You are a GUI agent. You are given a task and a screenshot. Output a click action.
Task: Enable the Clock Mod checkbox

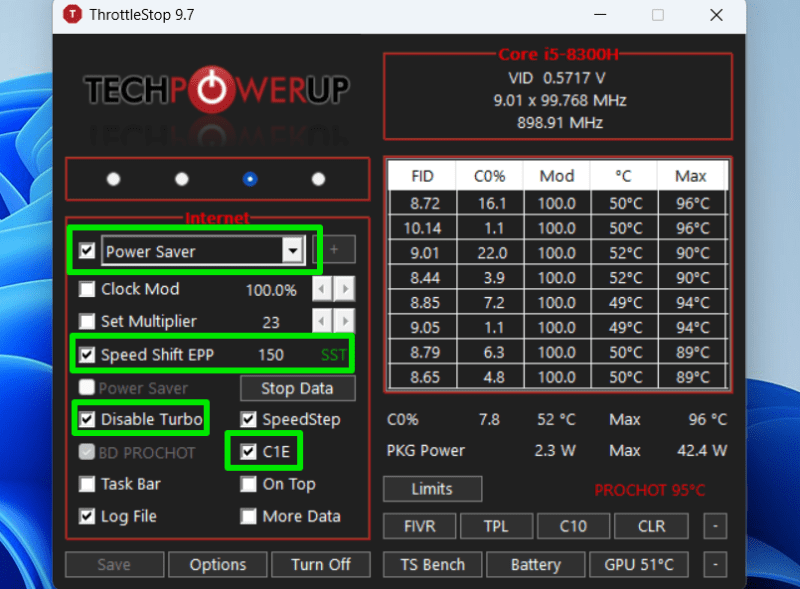coord(86,289)
